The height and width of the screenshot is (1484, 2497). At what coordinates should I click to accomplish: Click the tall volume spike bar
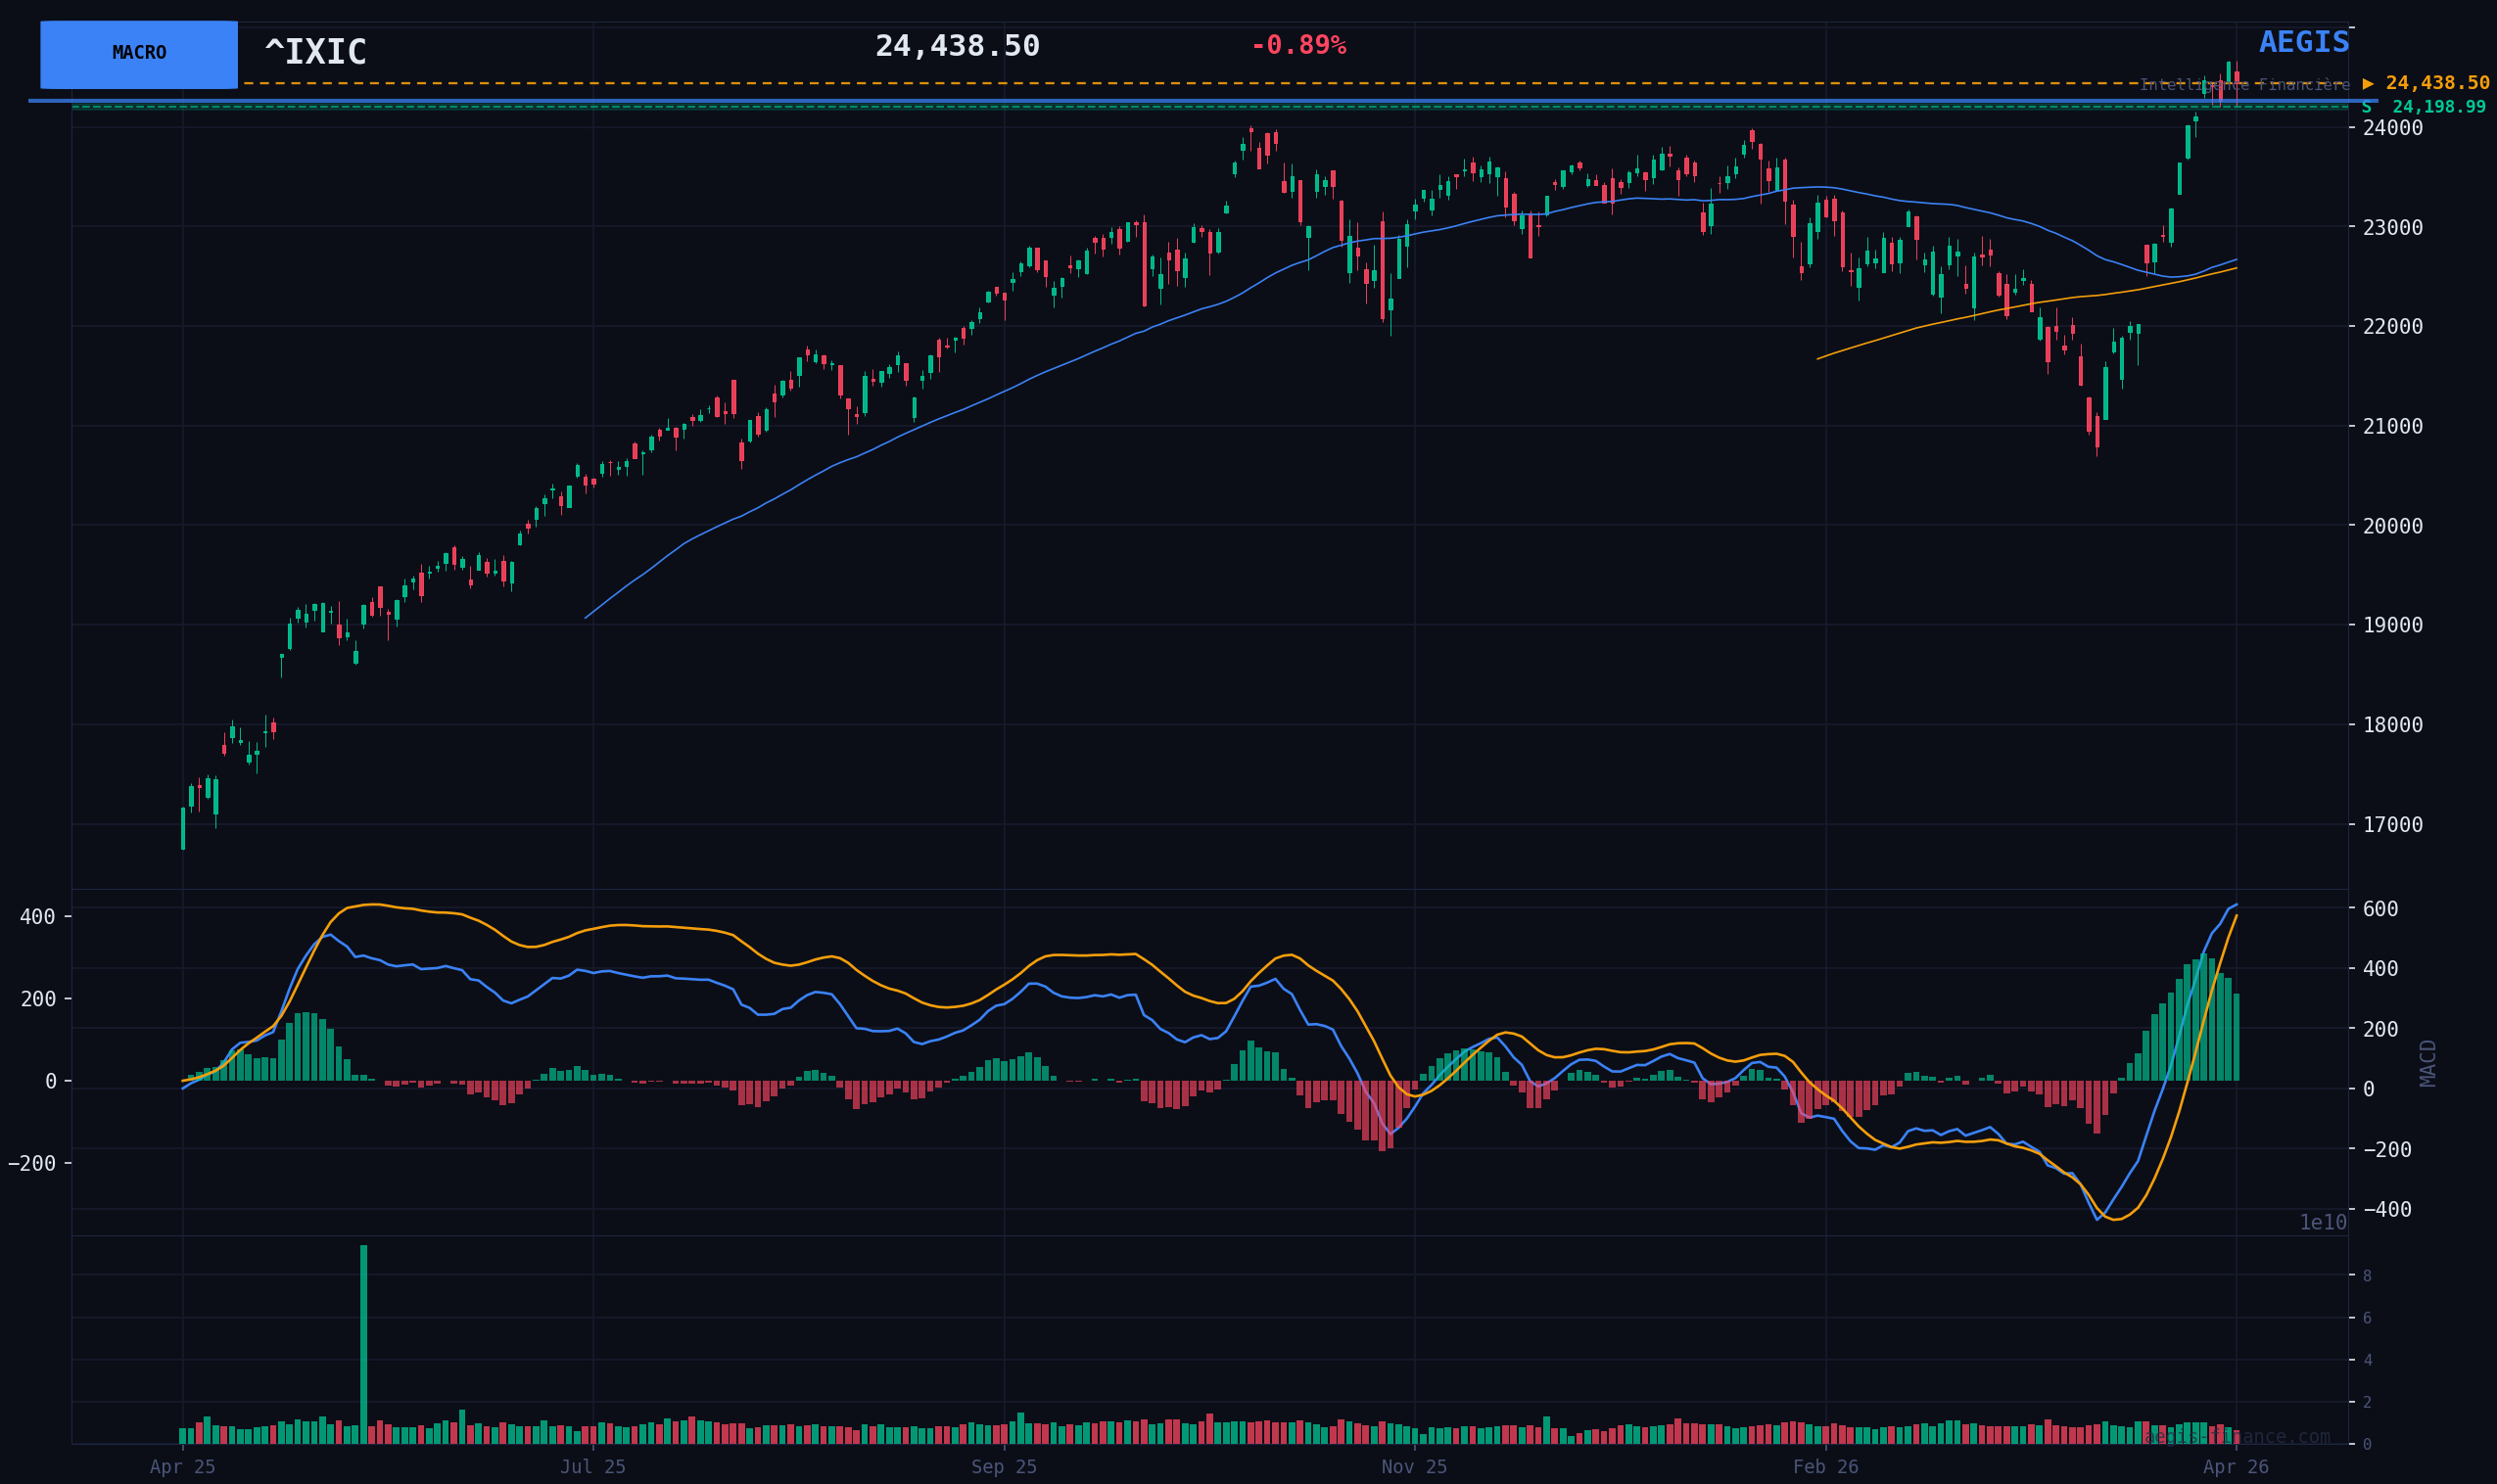click(x=364, y=1343)
